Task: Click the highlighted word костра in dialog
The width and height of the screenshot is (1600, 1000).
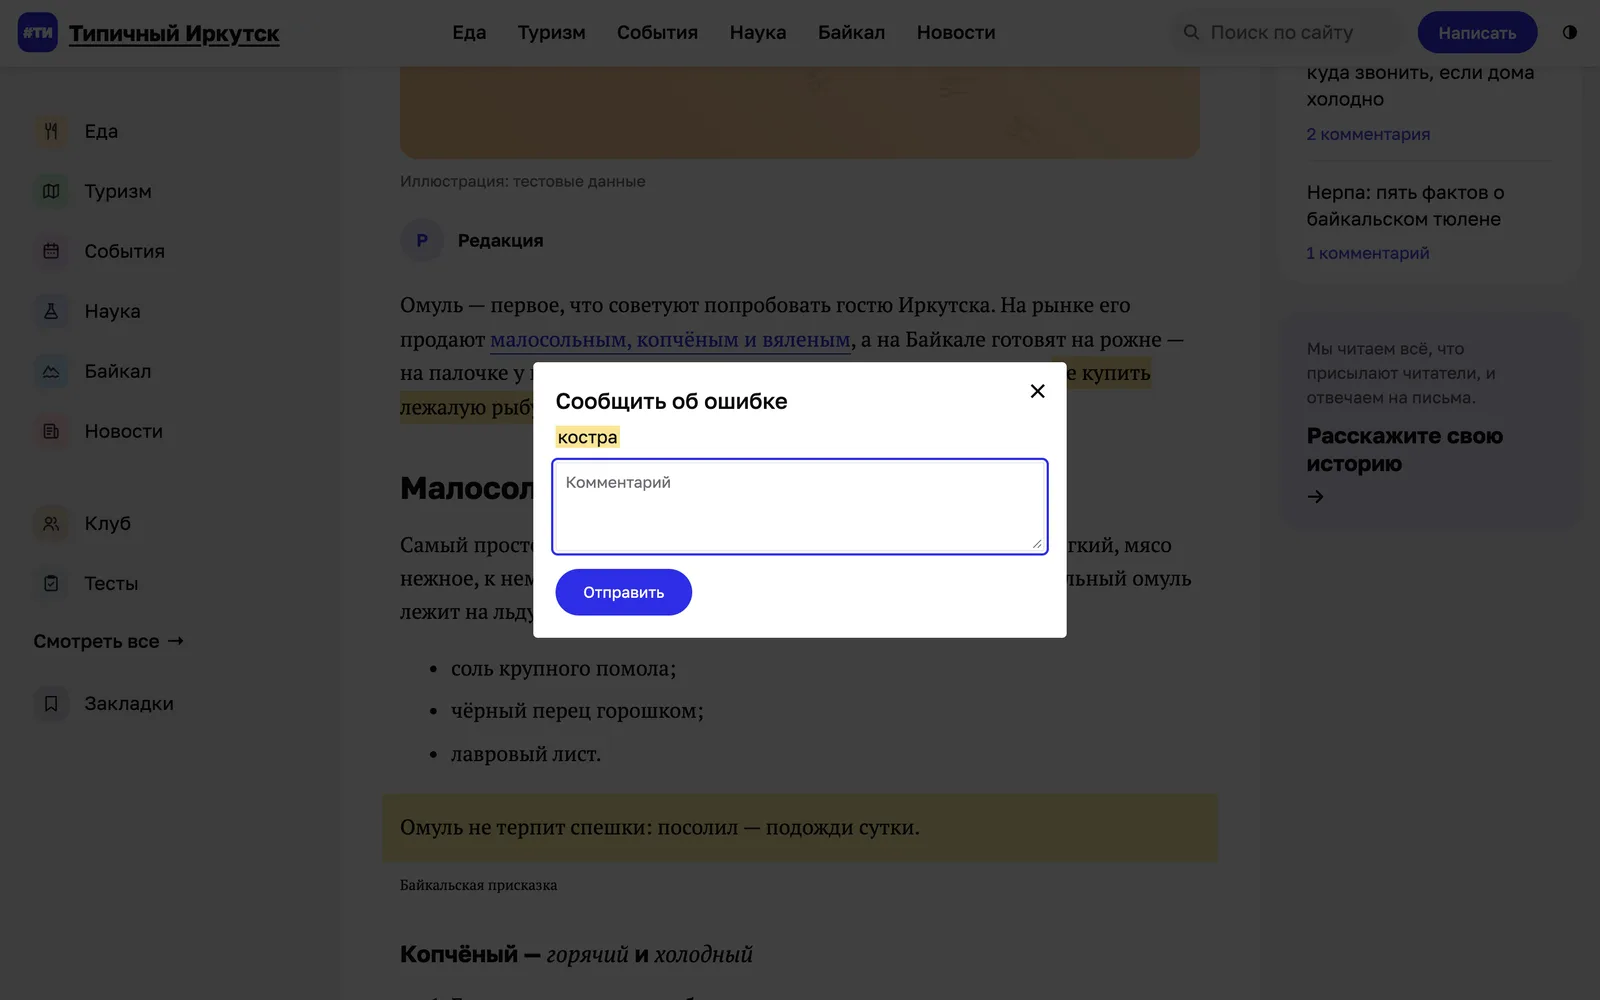Action: click(588, 437)
